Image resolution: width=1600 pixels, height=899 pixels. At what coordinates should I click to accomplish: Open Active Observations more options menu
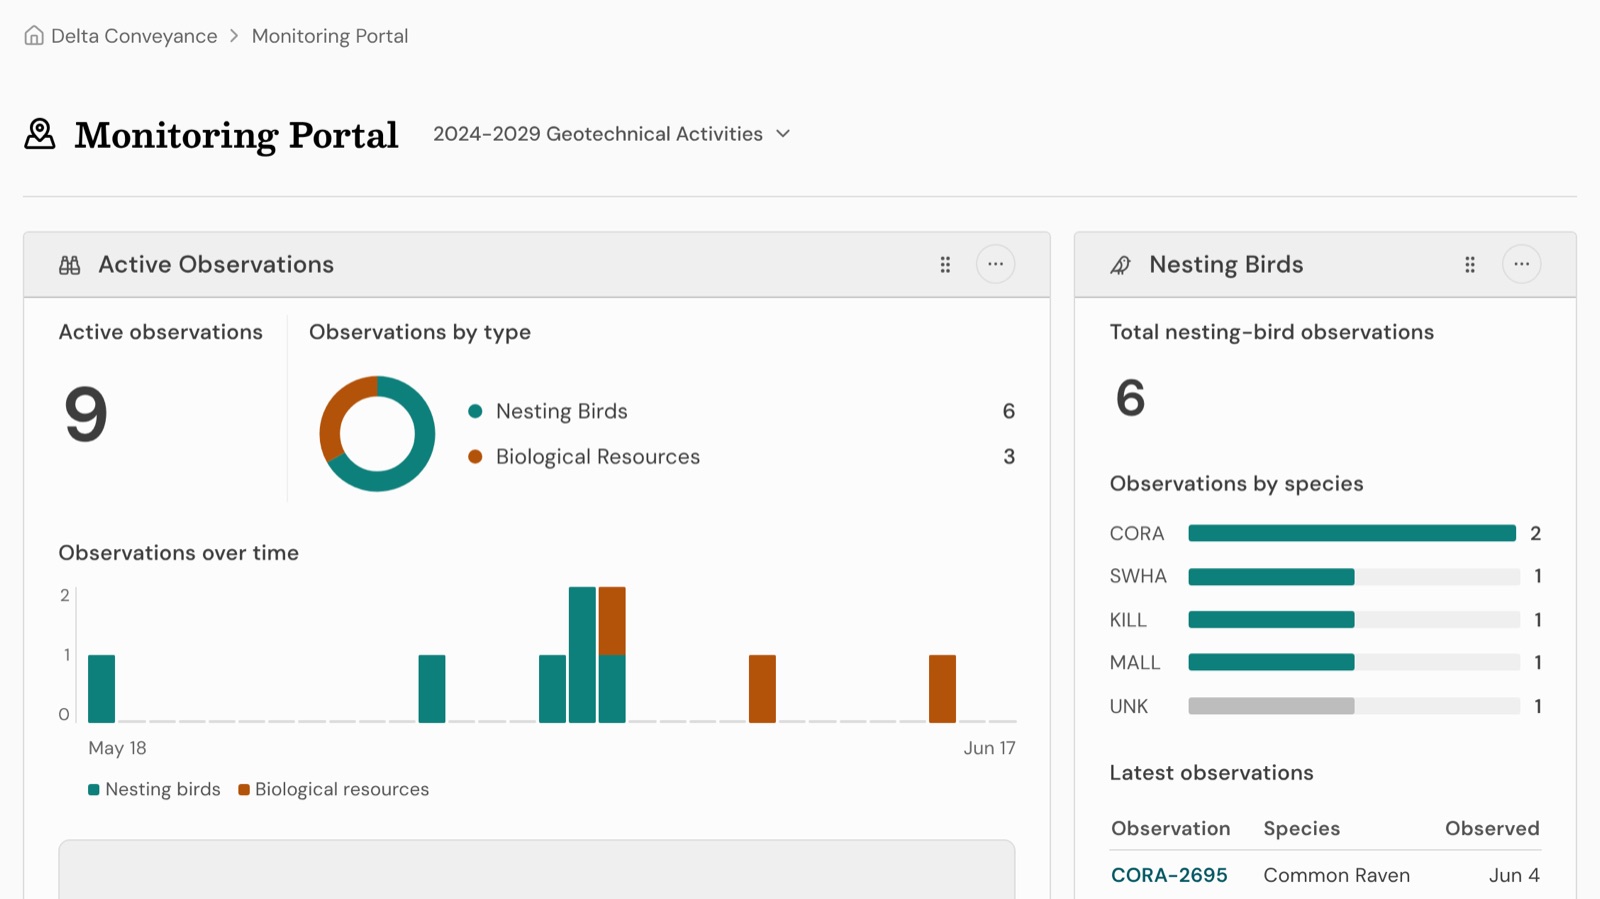tap(995, 264)
